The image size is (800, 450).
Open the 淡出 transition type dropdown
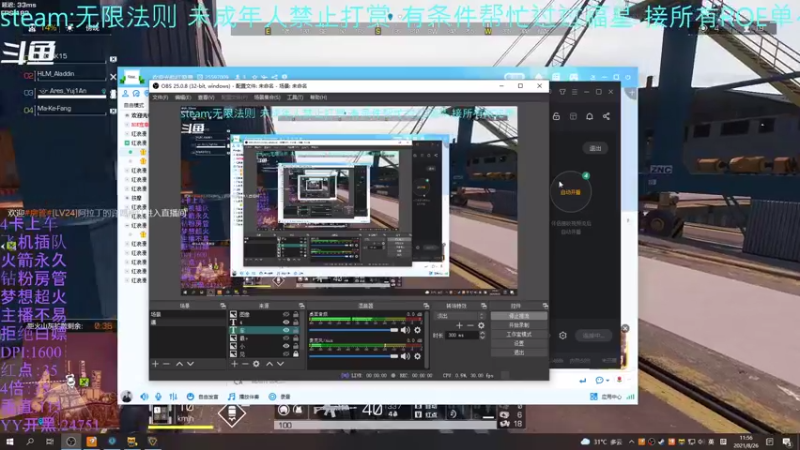pyautogui.click(x=459, y=316)
